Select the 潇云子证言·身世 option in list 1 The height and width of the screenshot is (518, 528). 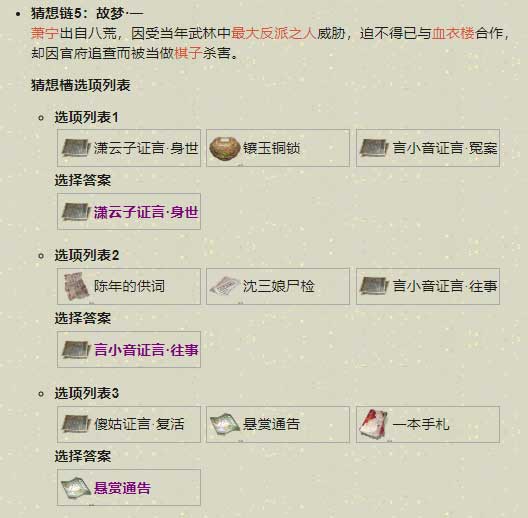129,148
